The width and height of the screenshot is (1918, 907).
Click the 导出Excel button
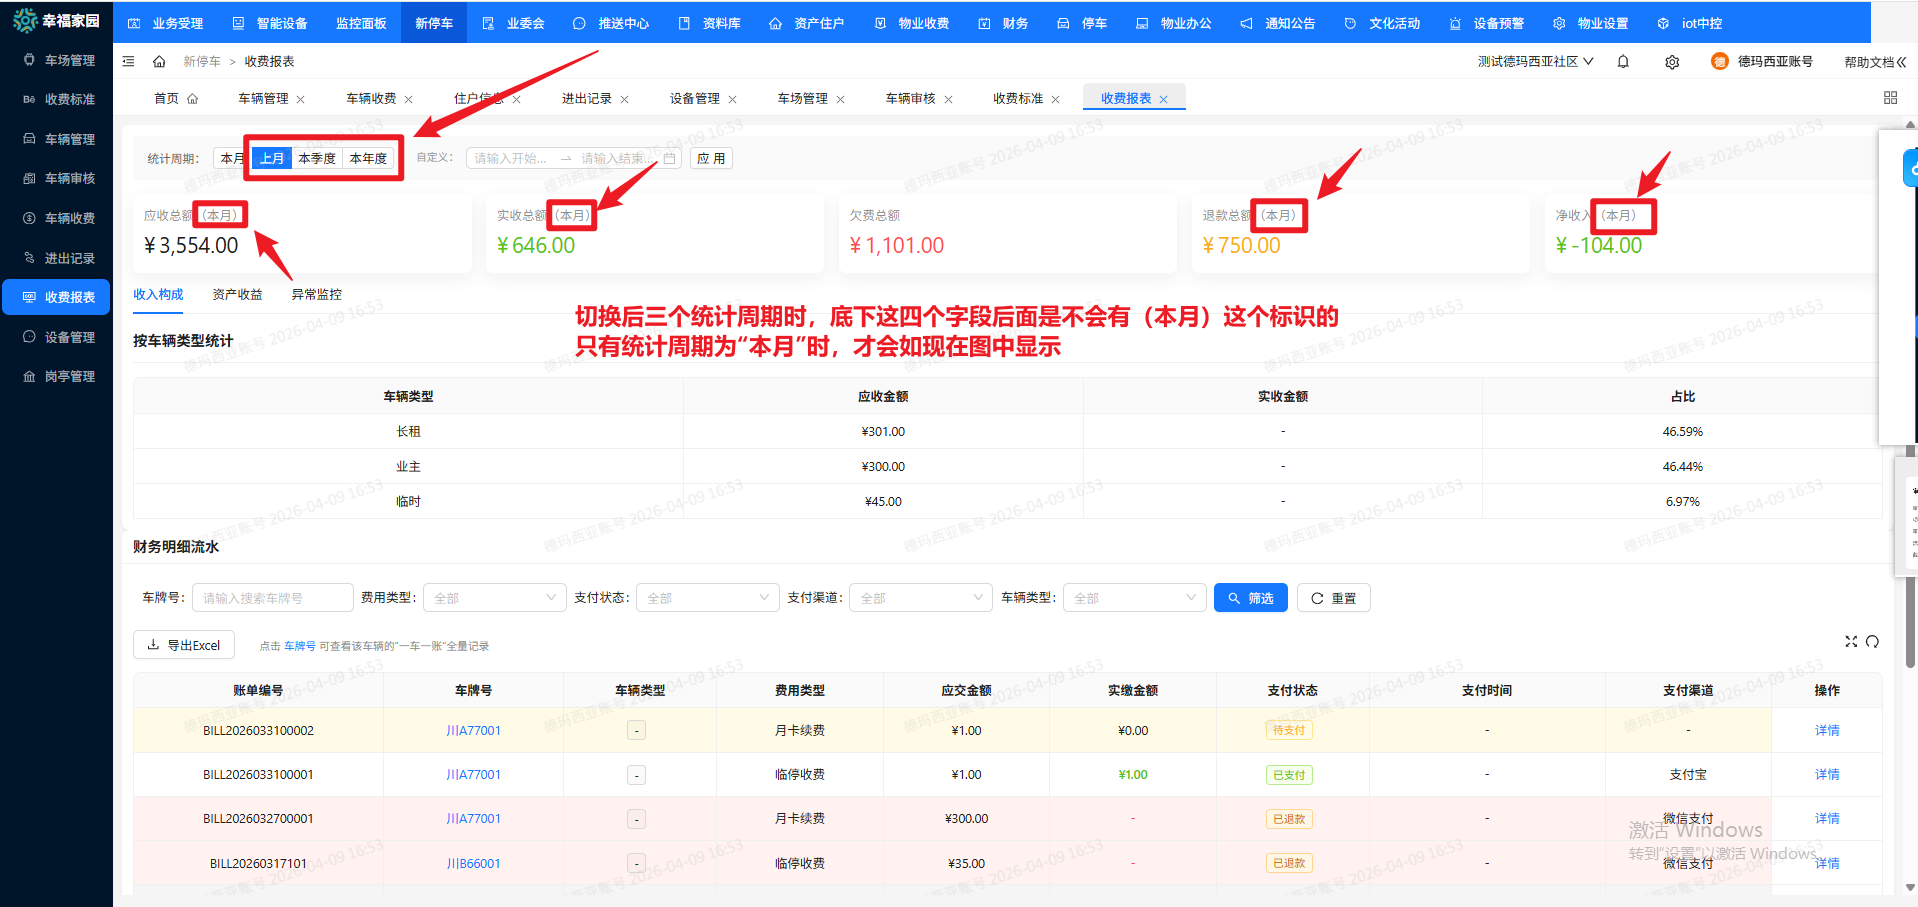point(184,646)
